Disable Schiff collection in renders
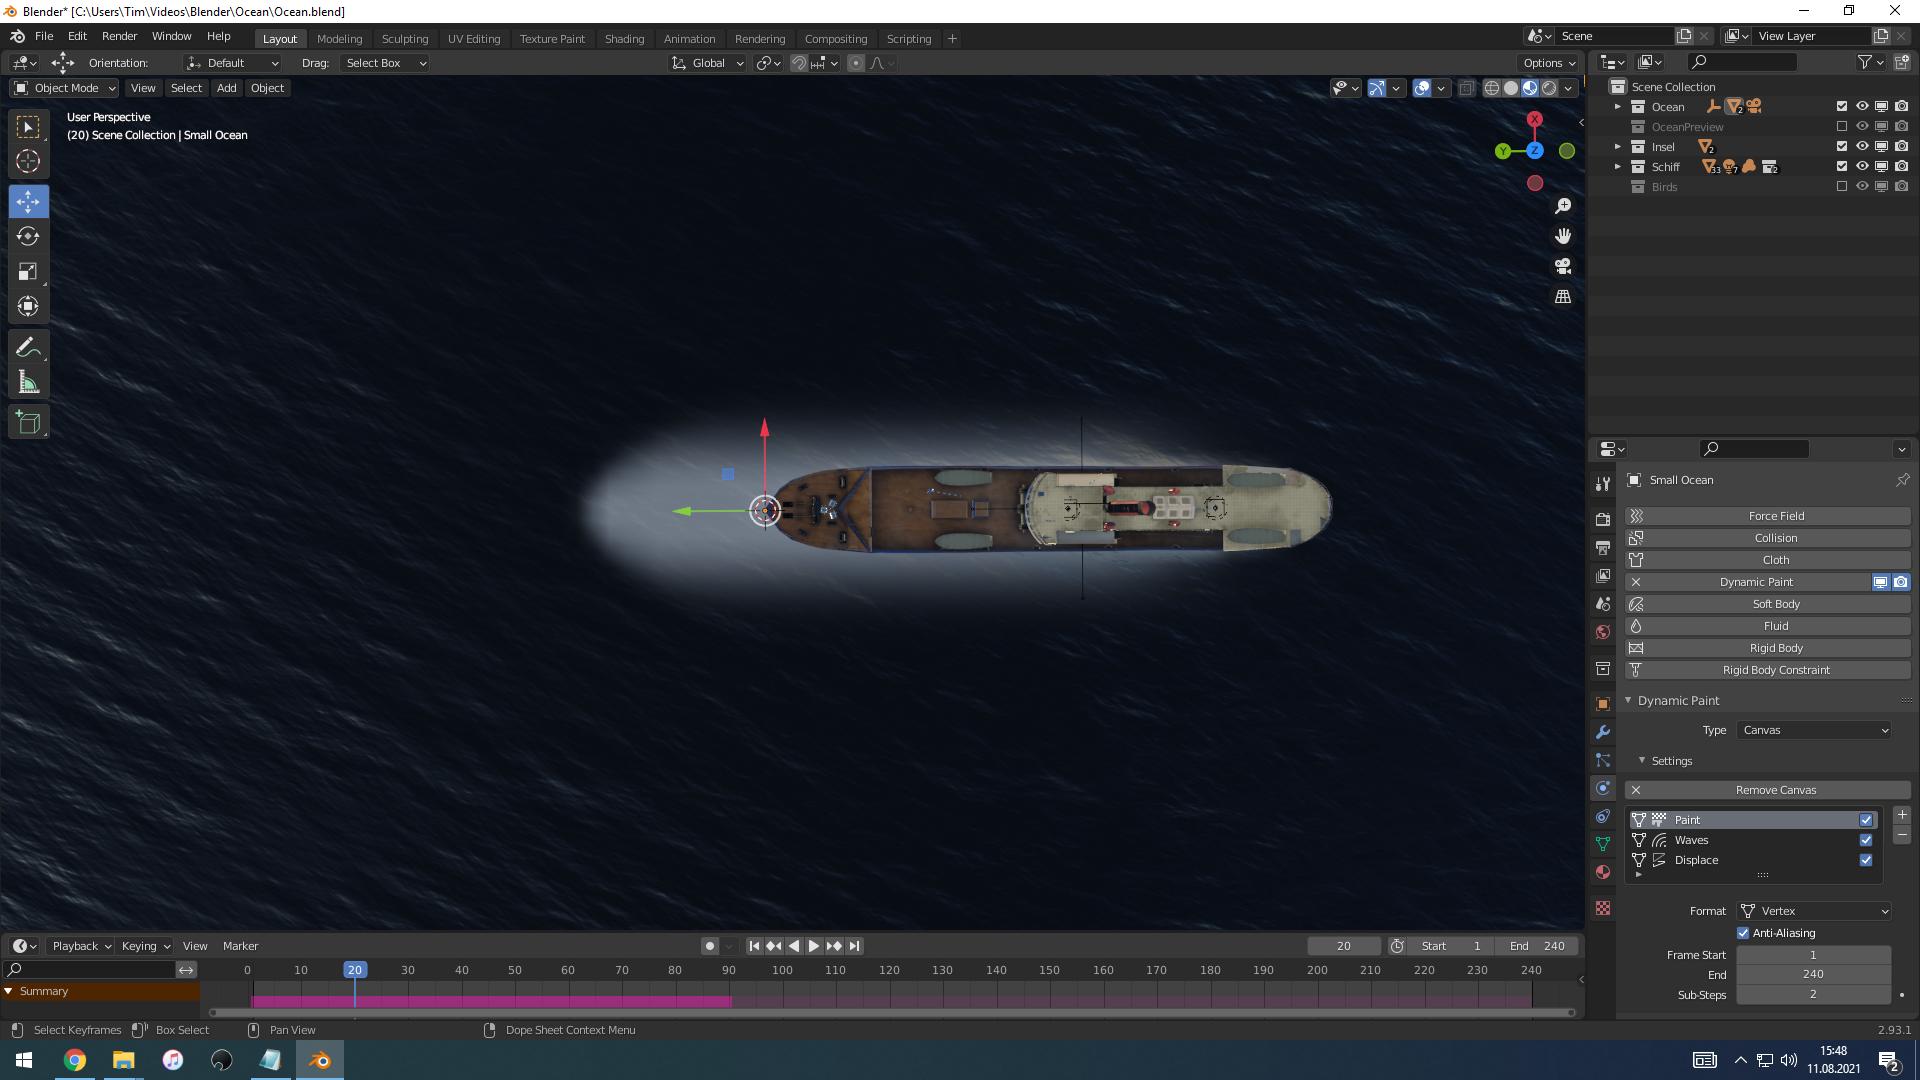Viewport: 1920px width, 1080px height. pos(1902,166)
